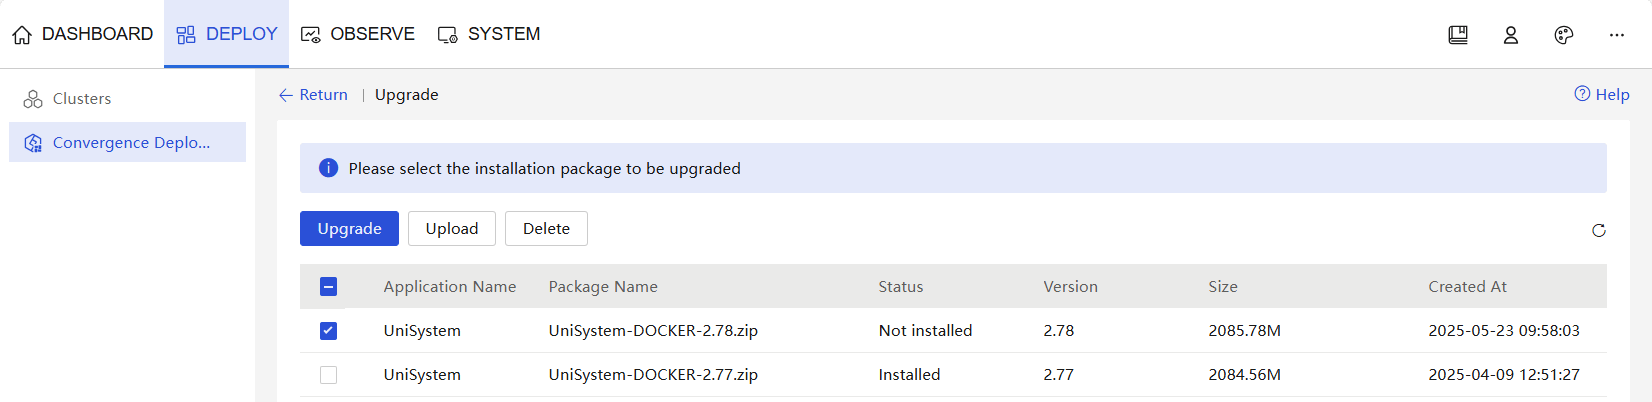1652x402 pixels.
Task: Click the Delete button
Action: (x=546, y=228)
